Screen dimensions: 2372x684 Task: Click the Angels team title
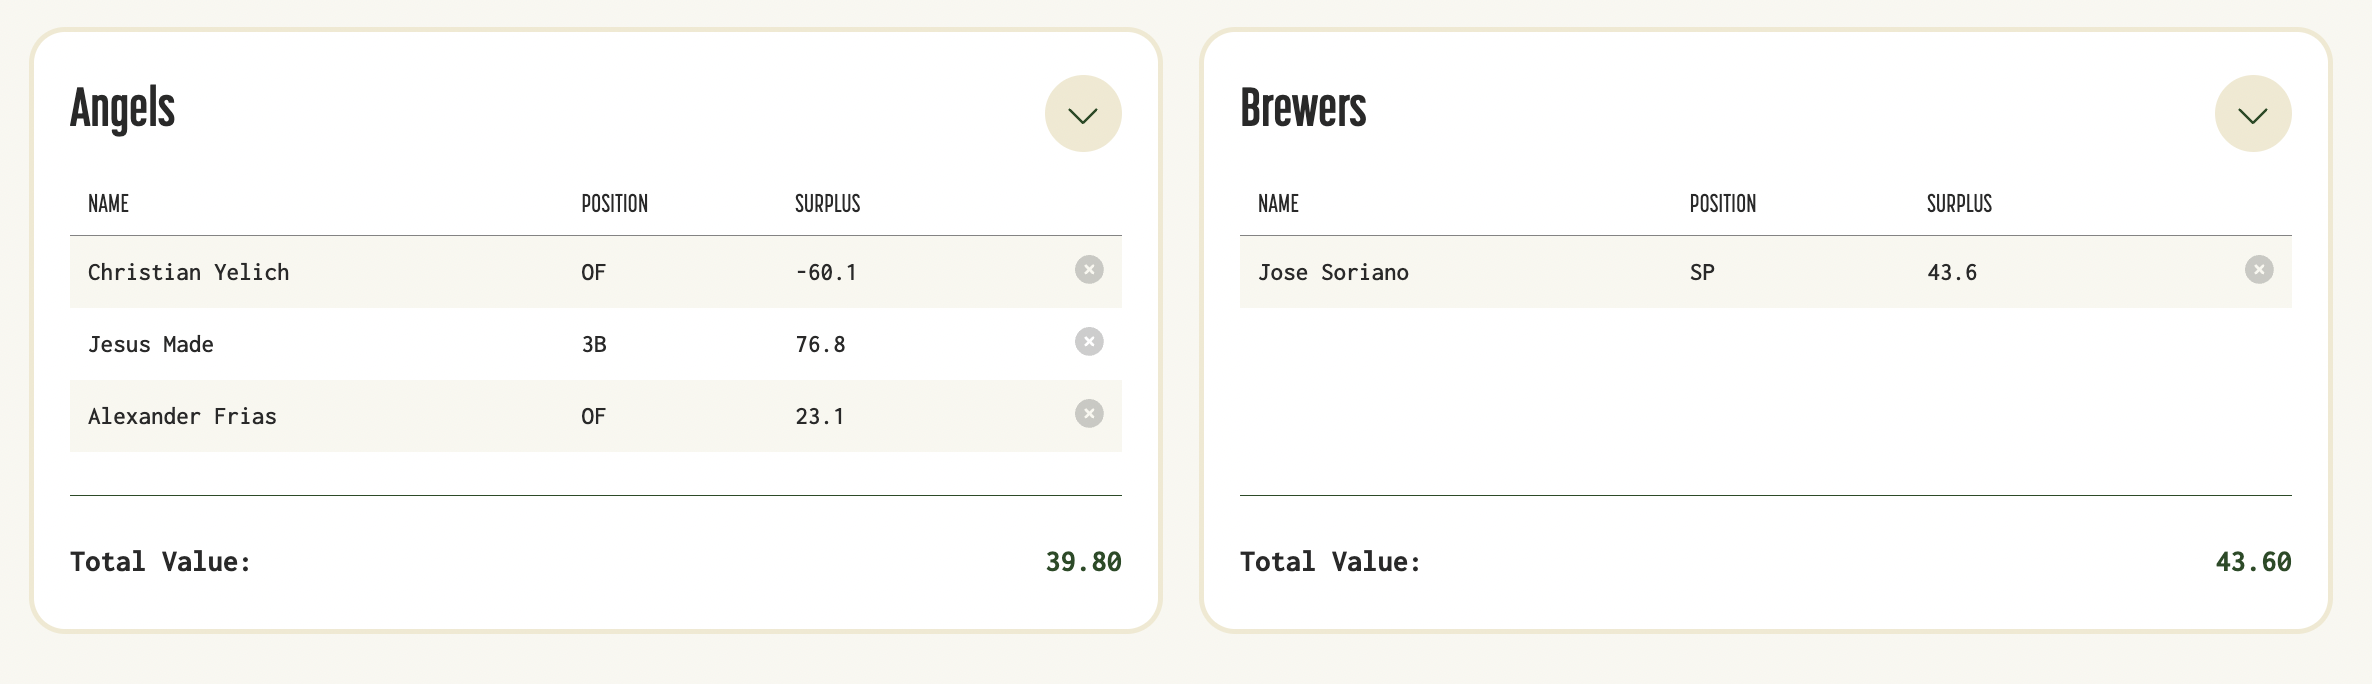pyautogui.click(x=122, y=109)
